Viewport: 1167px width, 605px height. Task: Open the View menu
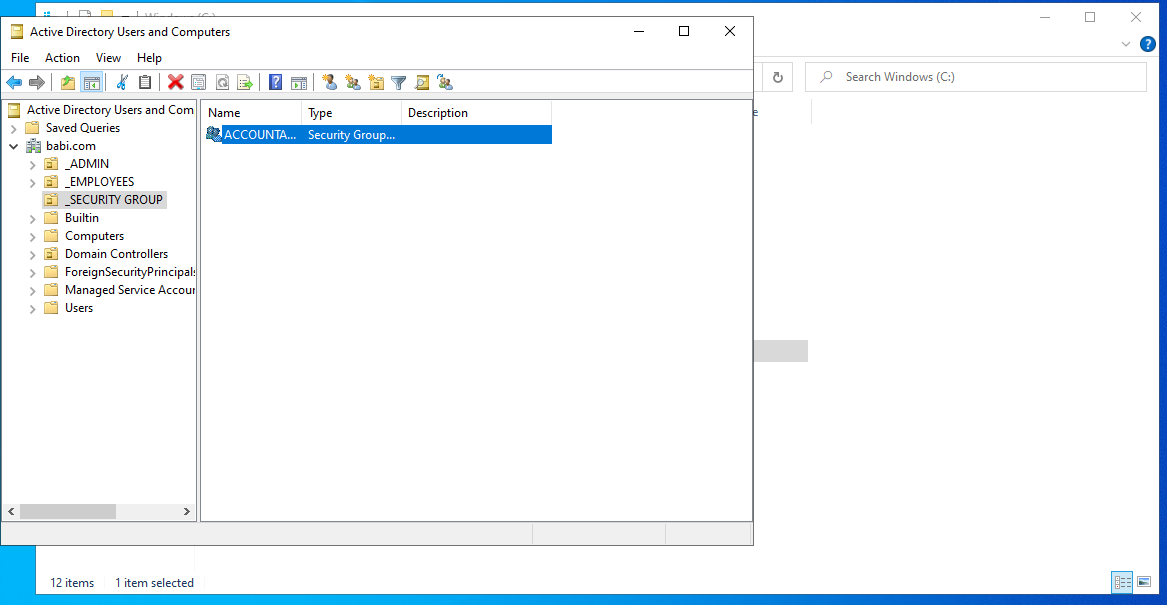coord(108,57)
